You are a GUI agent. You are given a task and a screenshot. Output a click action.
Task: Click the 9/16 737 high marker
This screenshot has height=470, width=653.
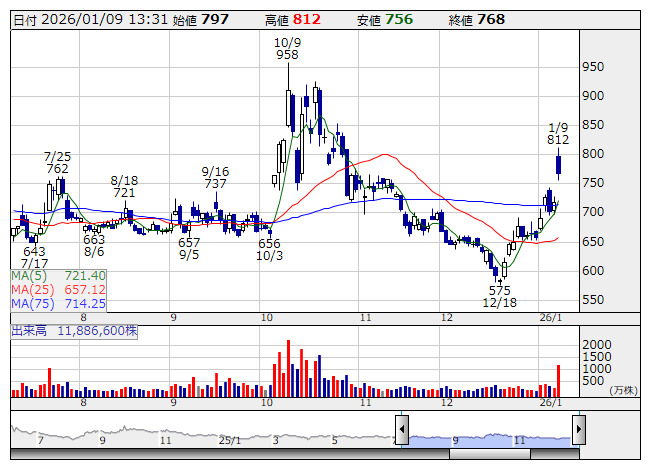point(215,178)
